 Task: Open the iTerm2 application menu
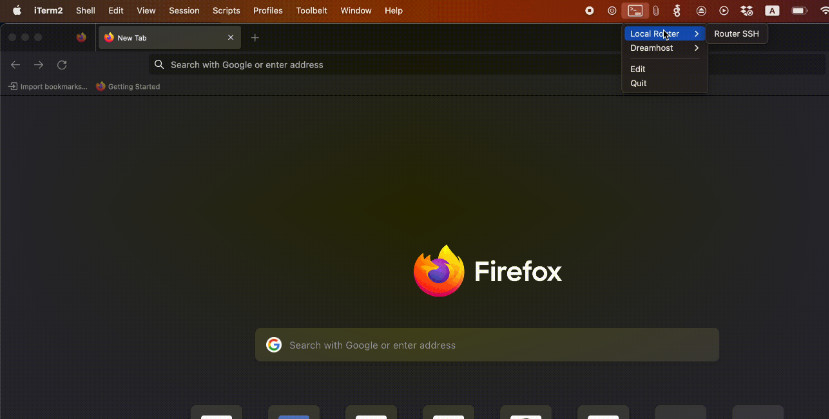(48, 11)
